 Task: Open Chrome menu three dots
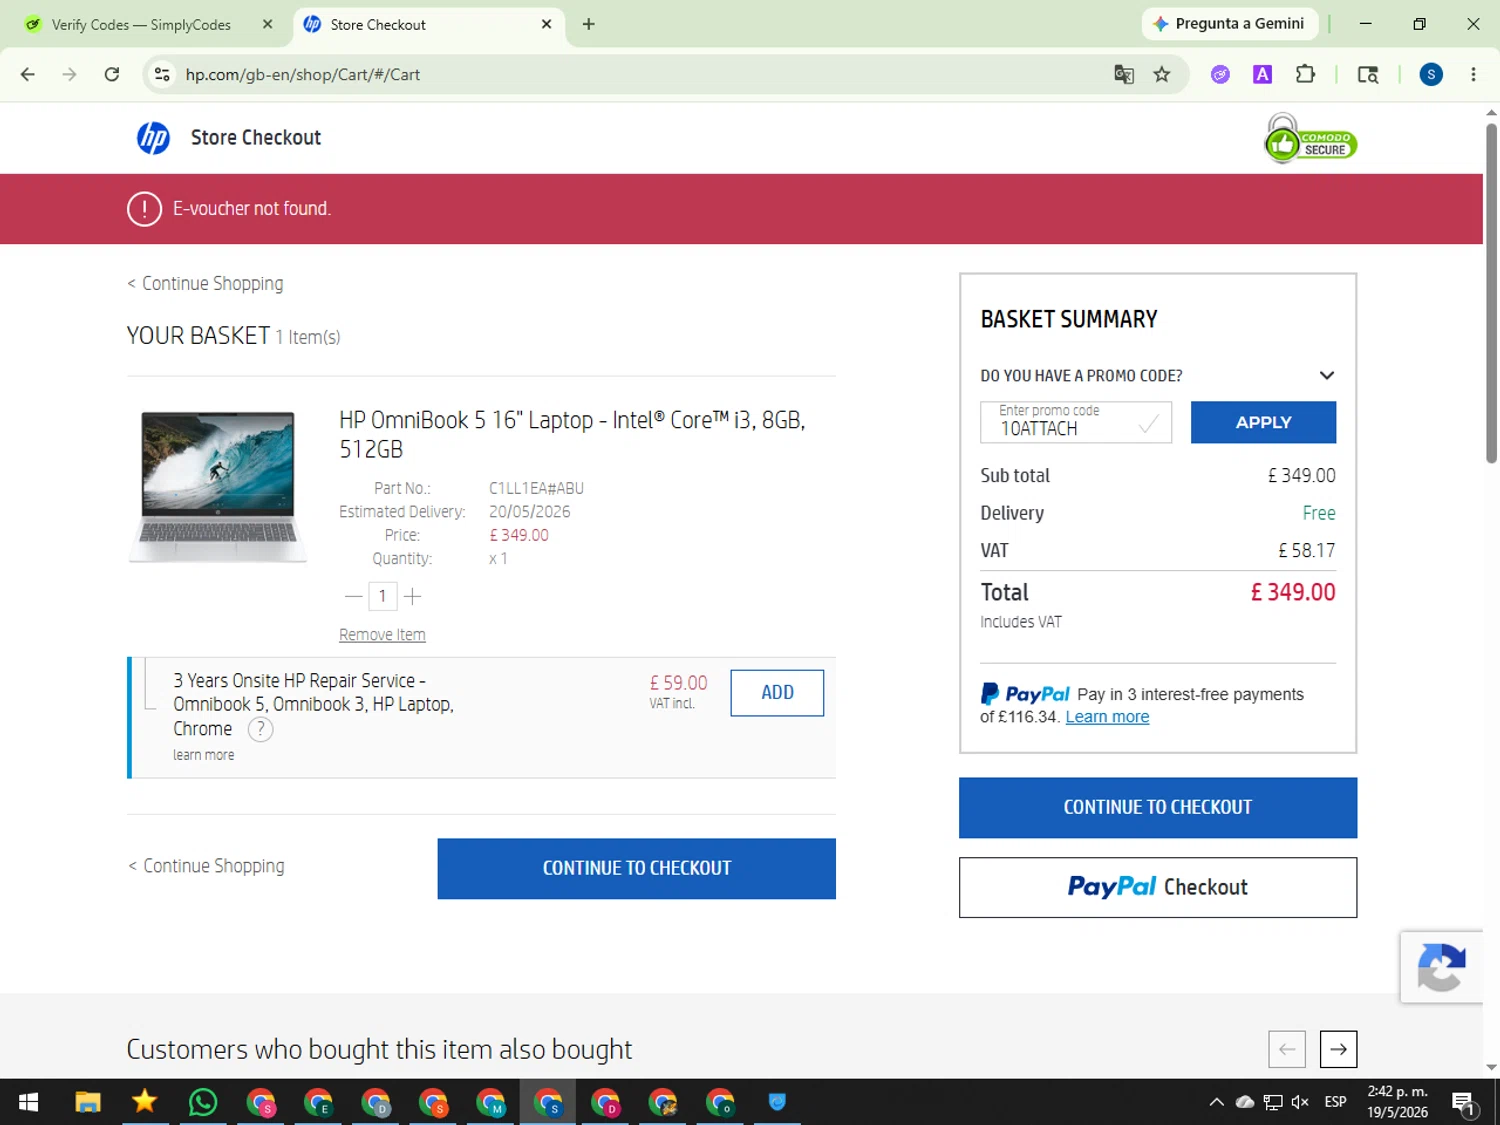(1473, 74)
